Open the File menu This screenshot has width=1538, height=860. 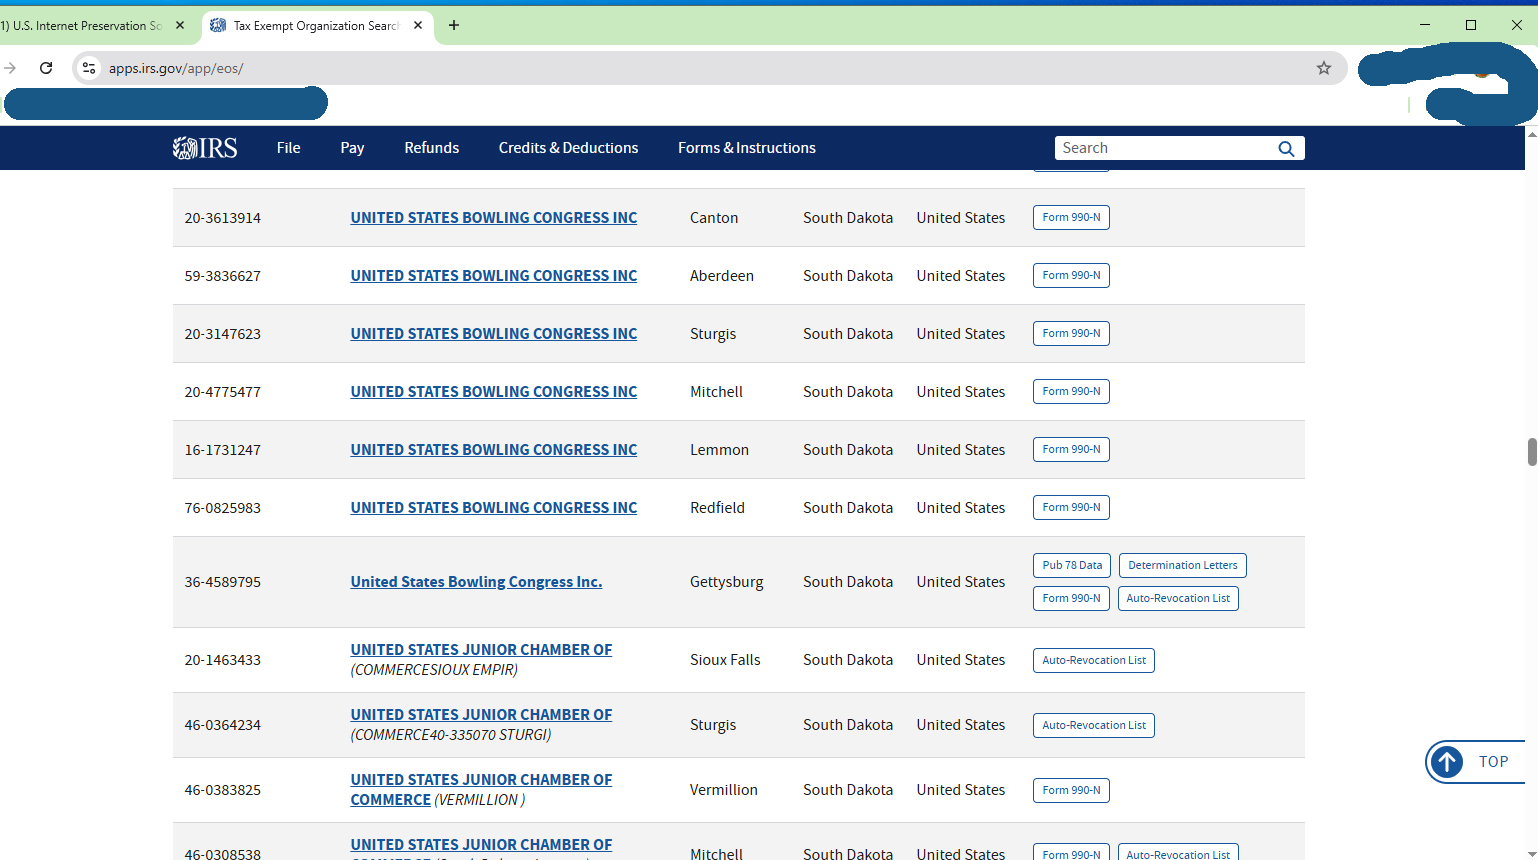tap(288, 148)
